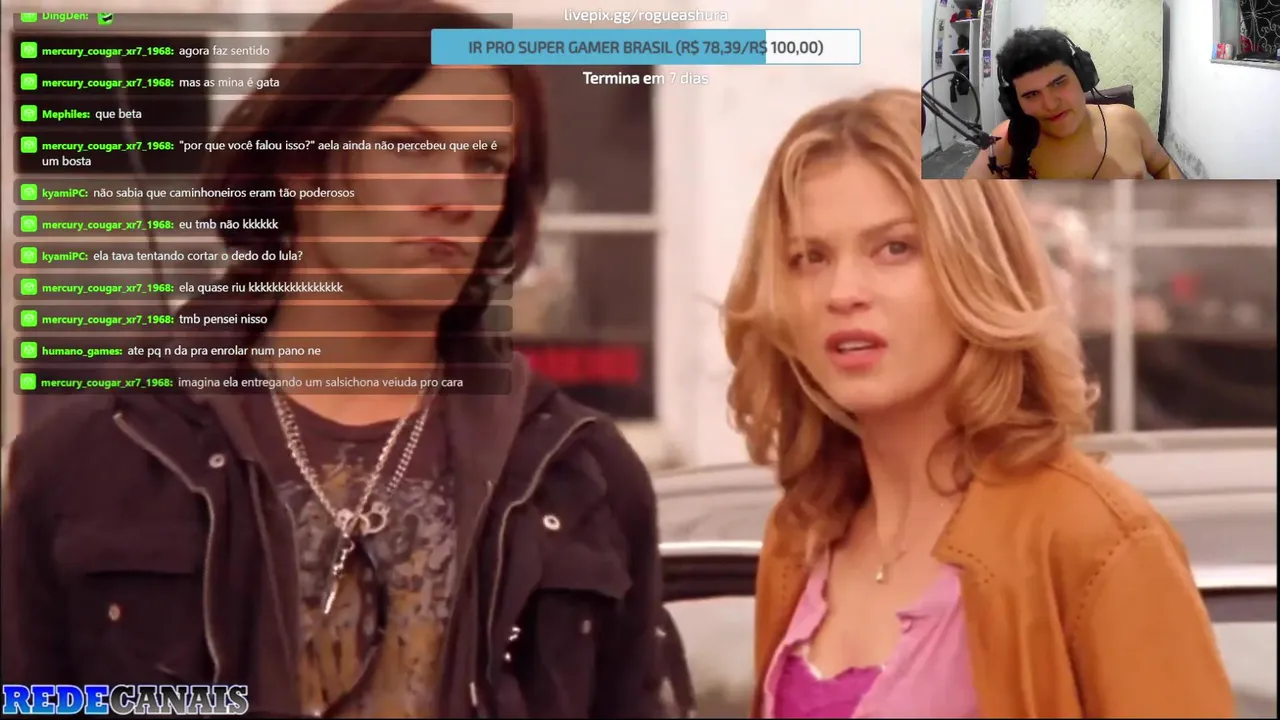Select message 'ela quase riu kkkkkkkkkkkkkkkk'
The width and height of the screenshot is (1280, 720).
pyautogui.click(x=261, y=288)
